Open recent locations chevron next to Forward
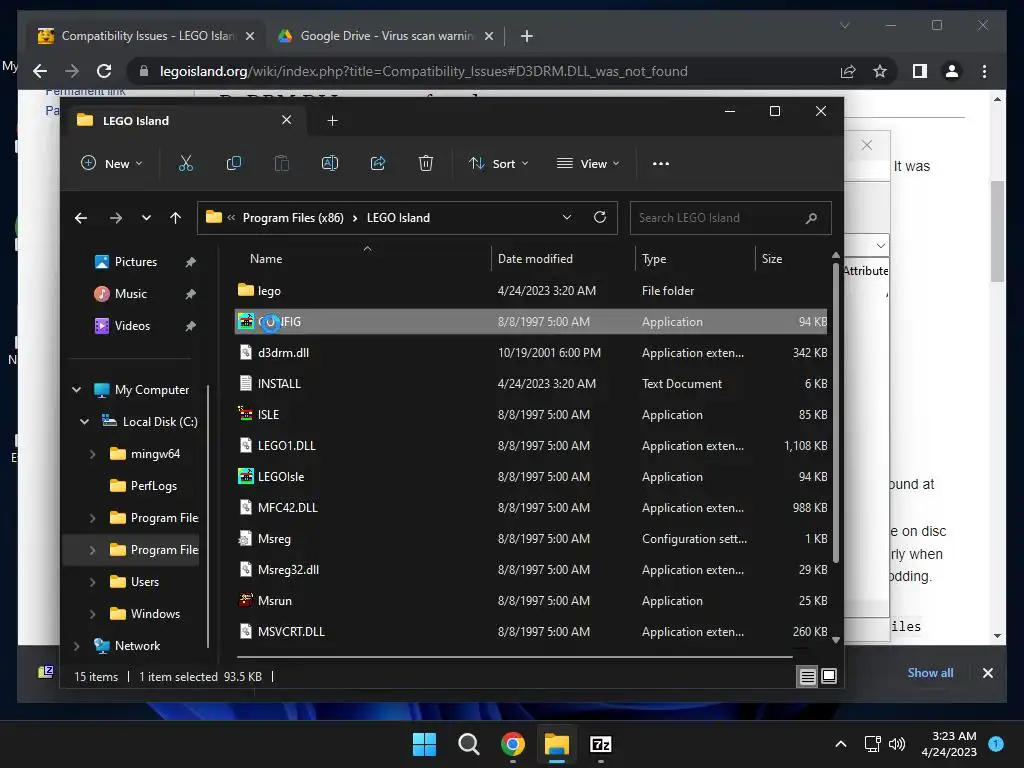 (x=146, y=218)
